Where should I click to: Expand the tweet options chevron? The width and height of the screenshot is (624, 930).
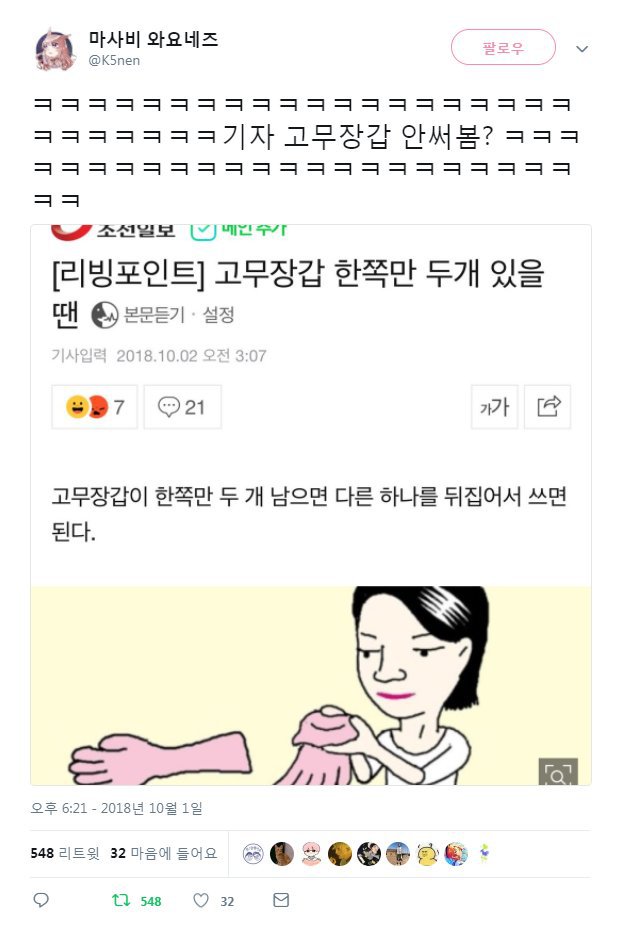point(582,49)
